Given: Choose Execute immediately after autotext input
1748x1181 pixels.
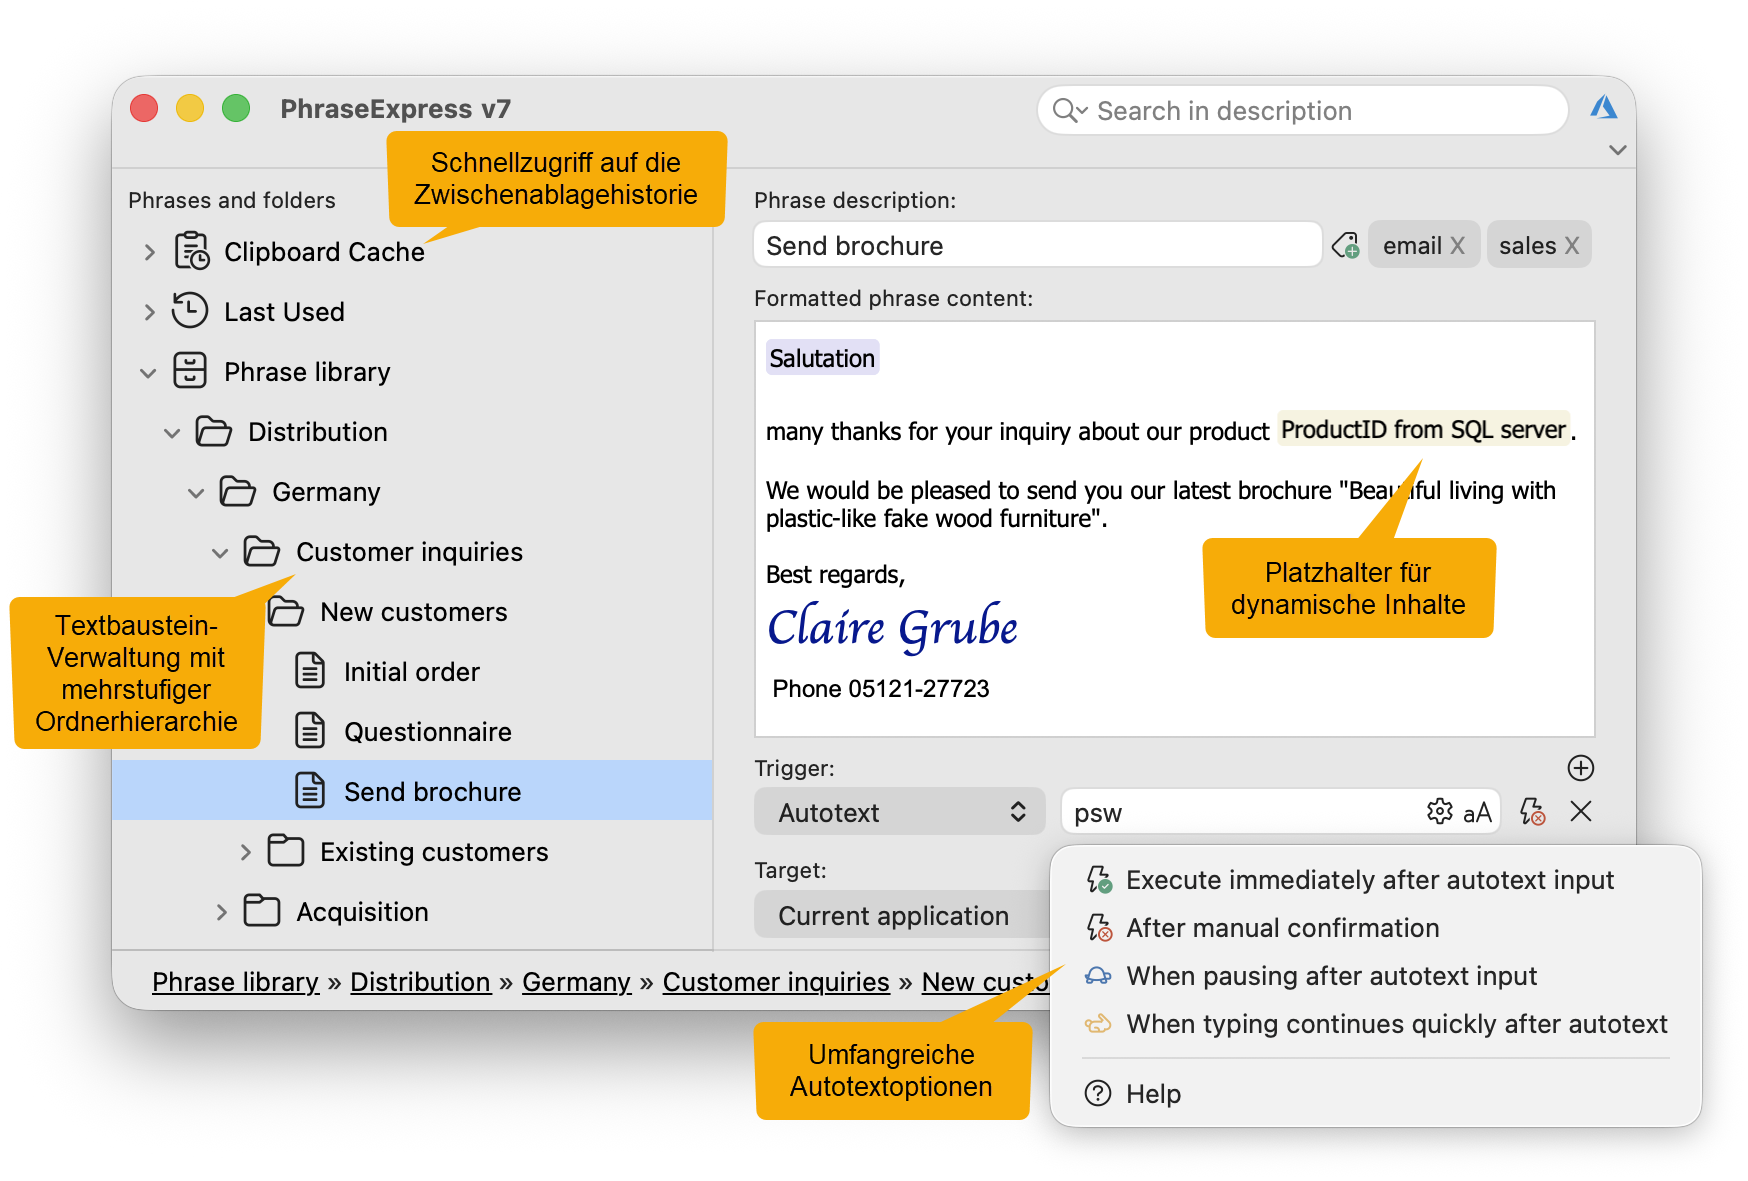Looking at the screenshot, I should pyautogui.click(x=1369, y=880).
